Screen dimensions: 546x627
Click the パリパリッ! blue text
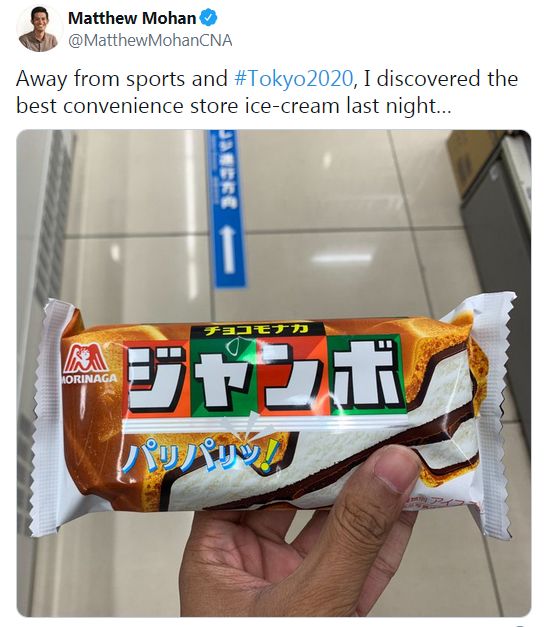coord(199,456)
